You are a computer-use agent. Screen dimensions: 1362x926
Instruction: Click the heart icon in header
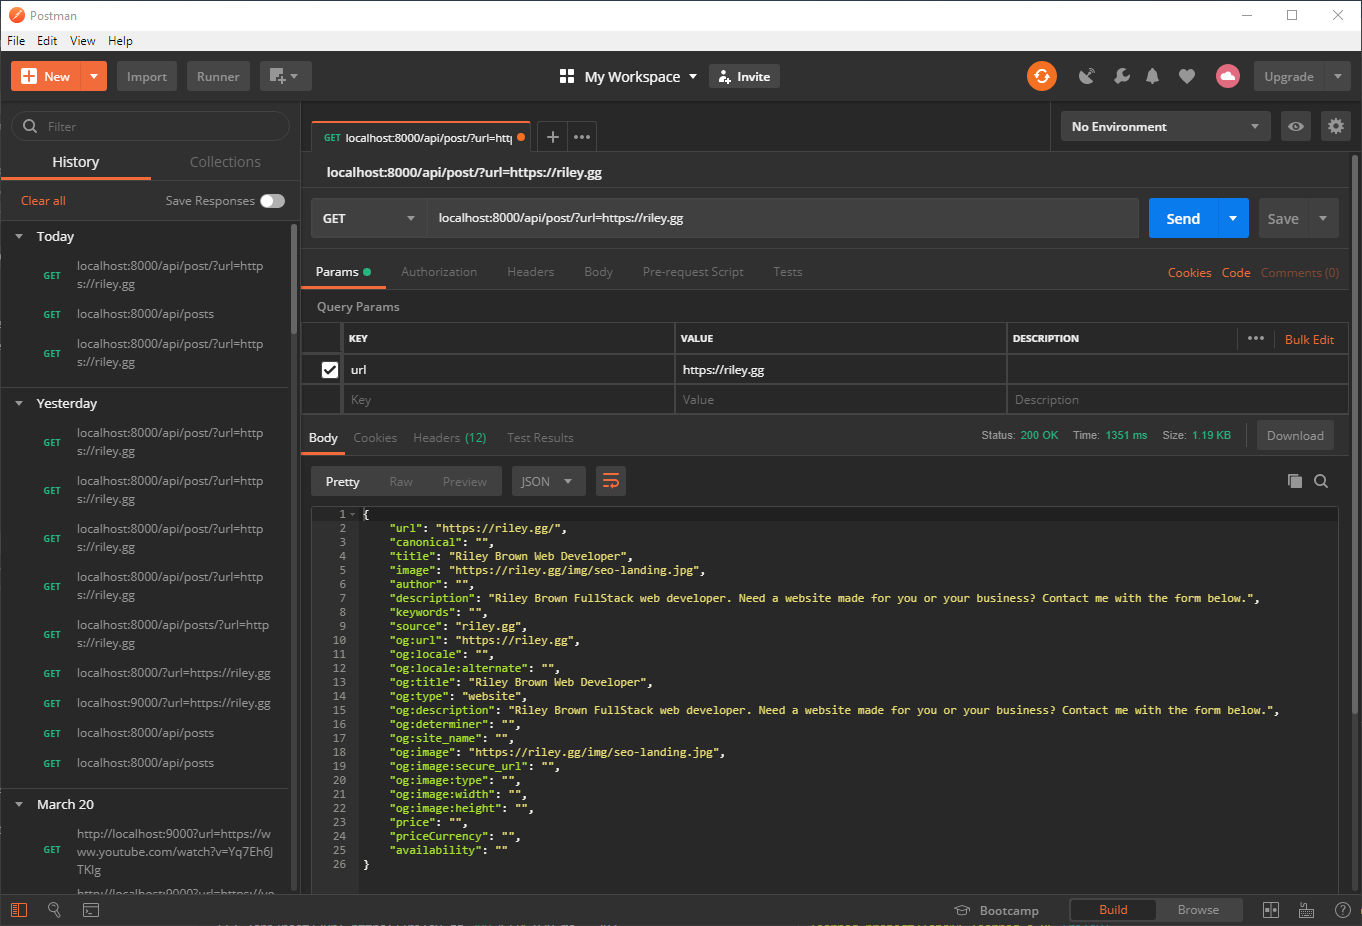click(x=1187, y=76)
